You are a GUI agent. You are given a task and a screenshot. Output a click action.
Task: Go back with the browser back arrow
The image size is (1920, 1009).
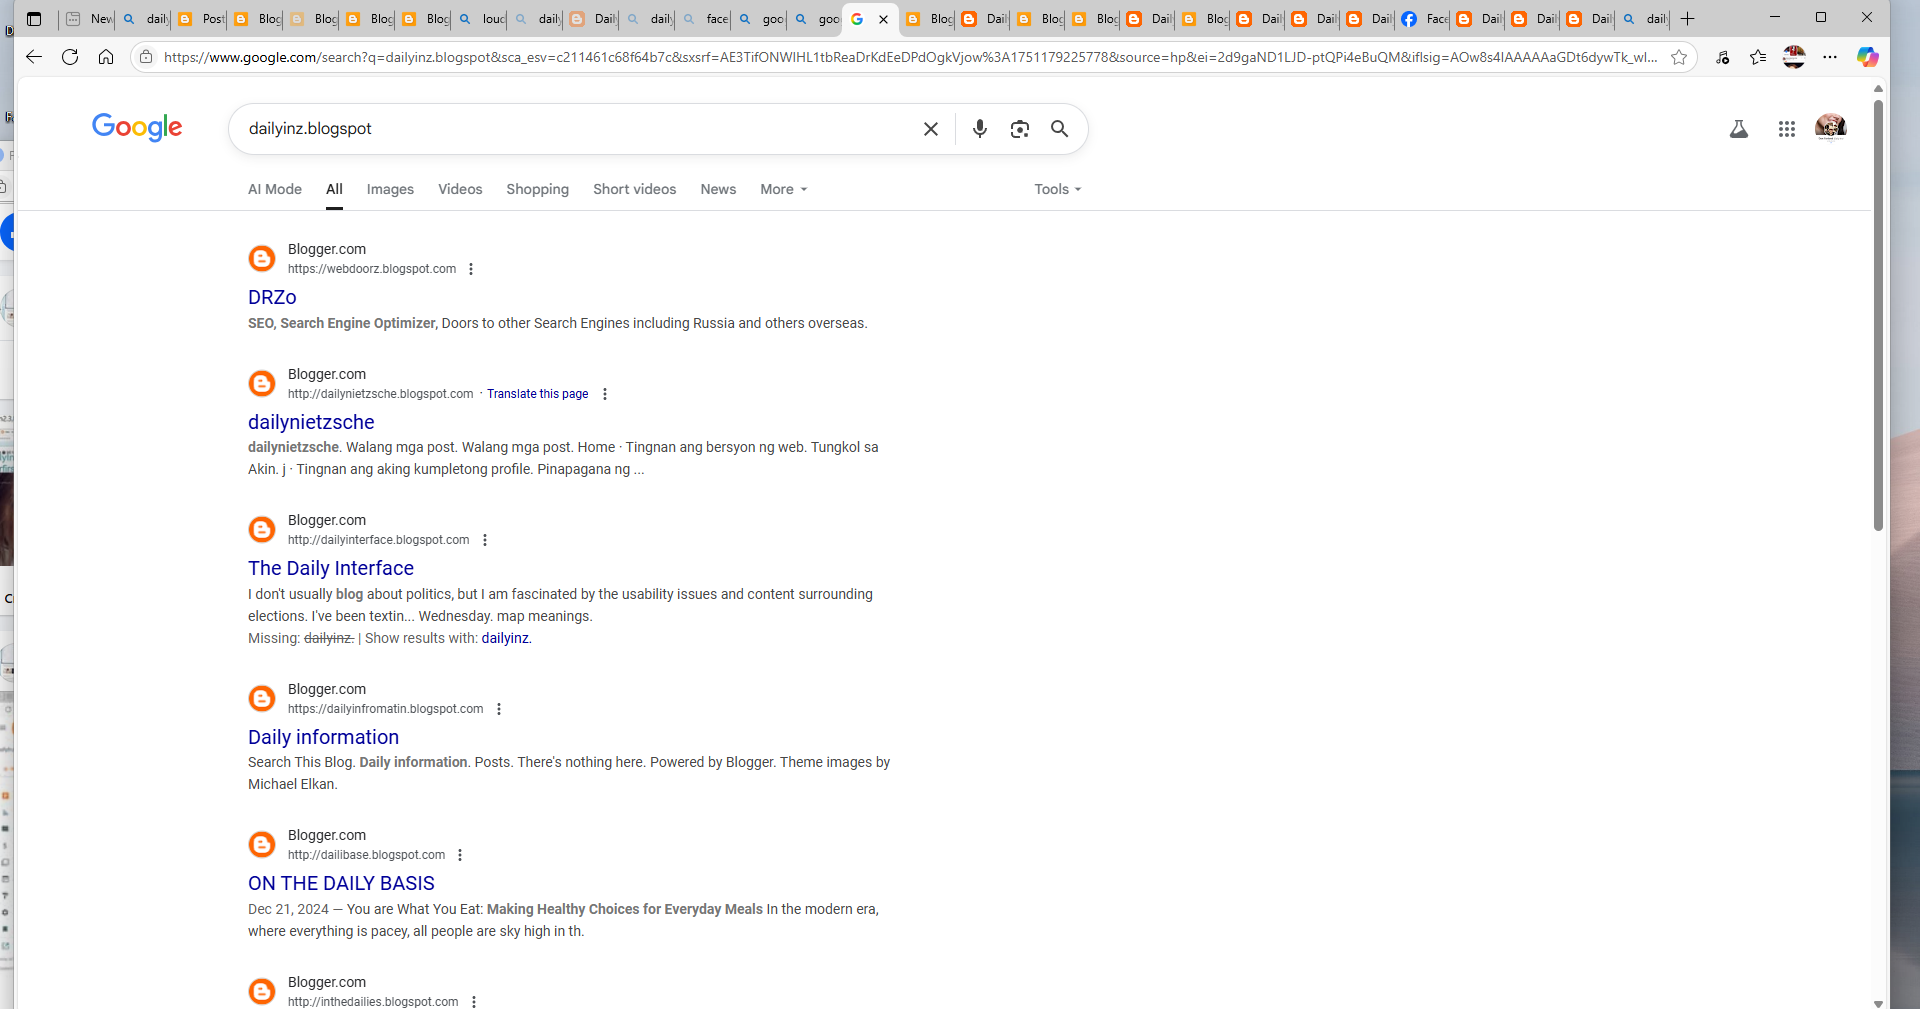(x=34, y=57)
